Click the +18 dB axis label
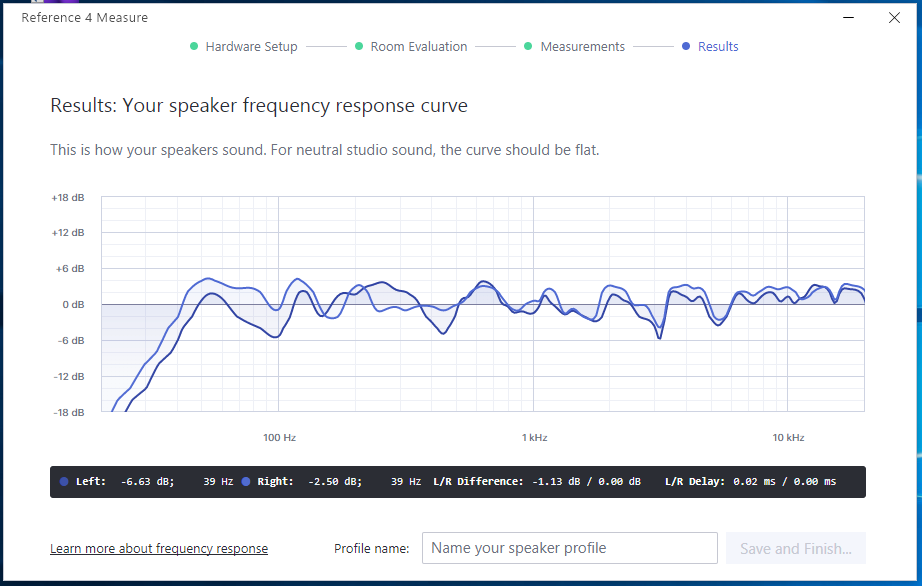 (x=68, y=197)
